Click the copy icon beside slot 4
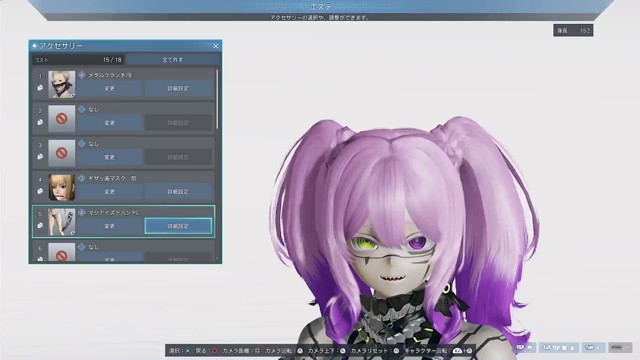 [x=40, y=191]
